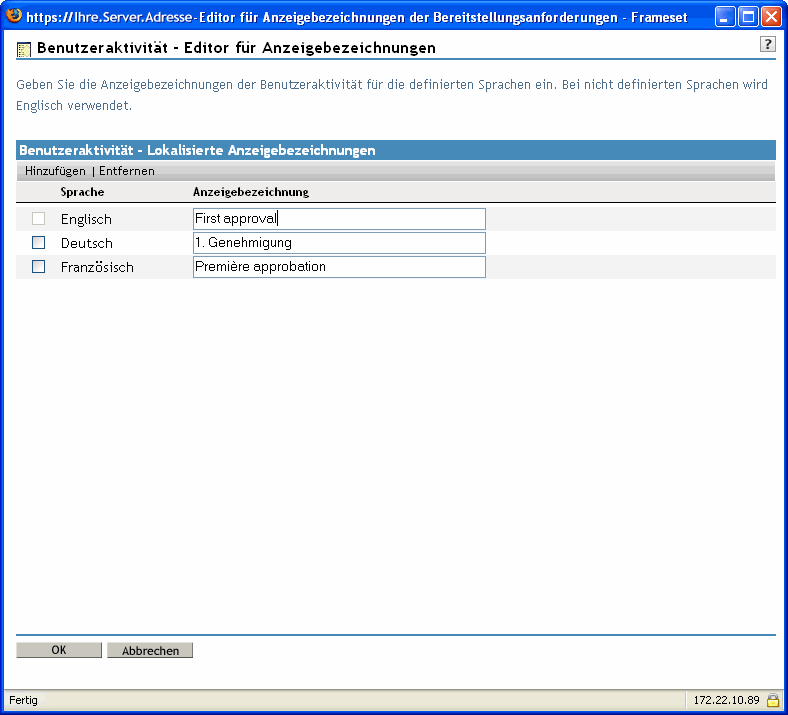Viewport: 788px width, 715px height.
Task: Click the Französisch language label
Action: click(x=97, y=267)
